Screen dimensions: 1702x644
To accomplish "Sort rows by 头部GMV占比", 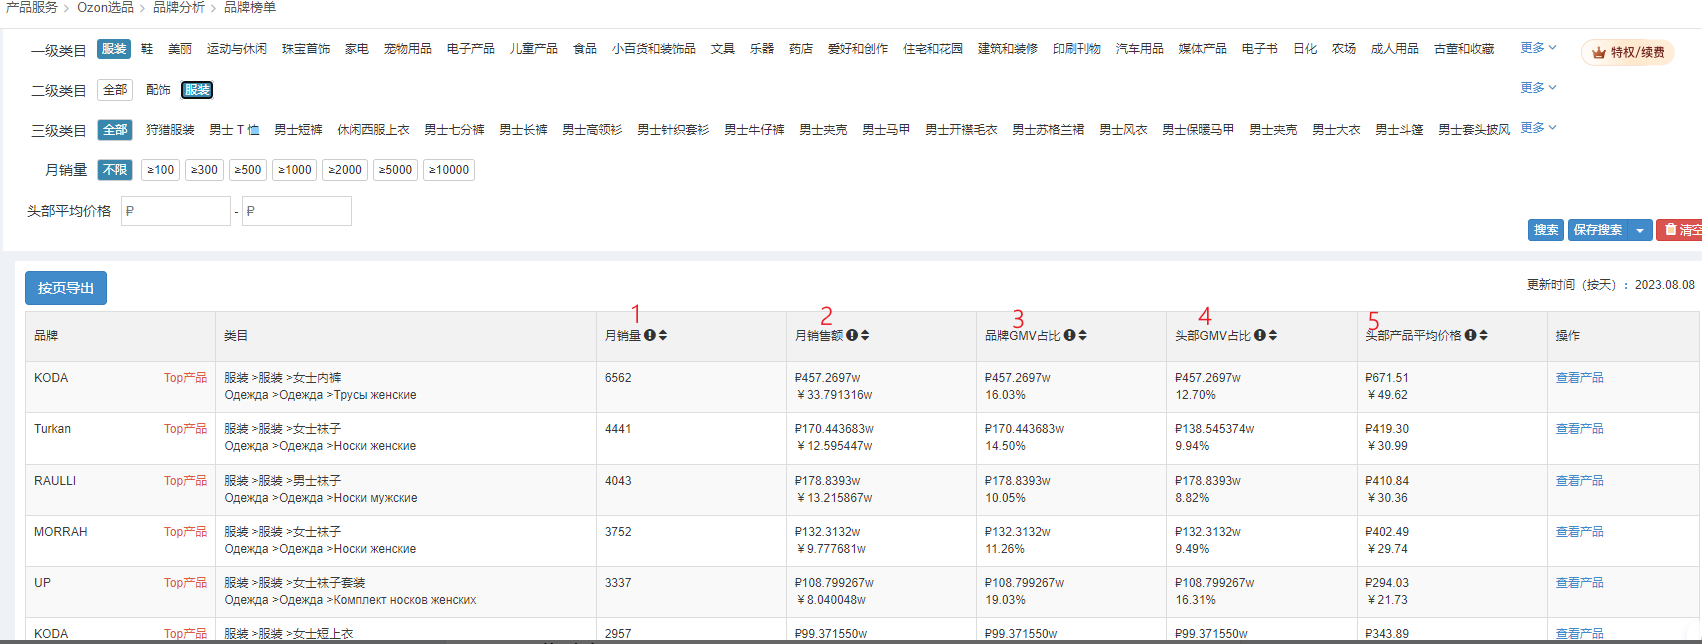I will click(x=1273, y=335).
